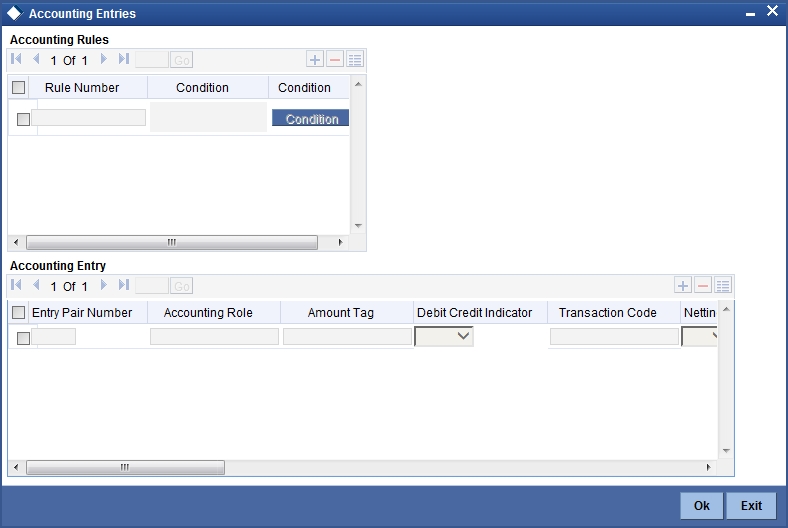Minimize the Accounting Entries window

(750, 13)
